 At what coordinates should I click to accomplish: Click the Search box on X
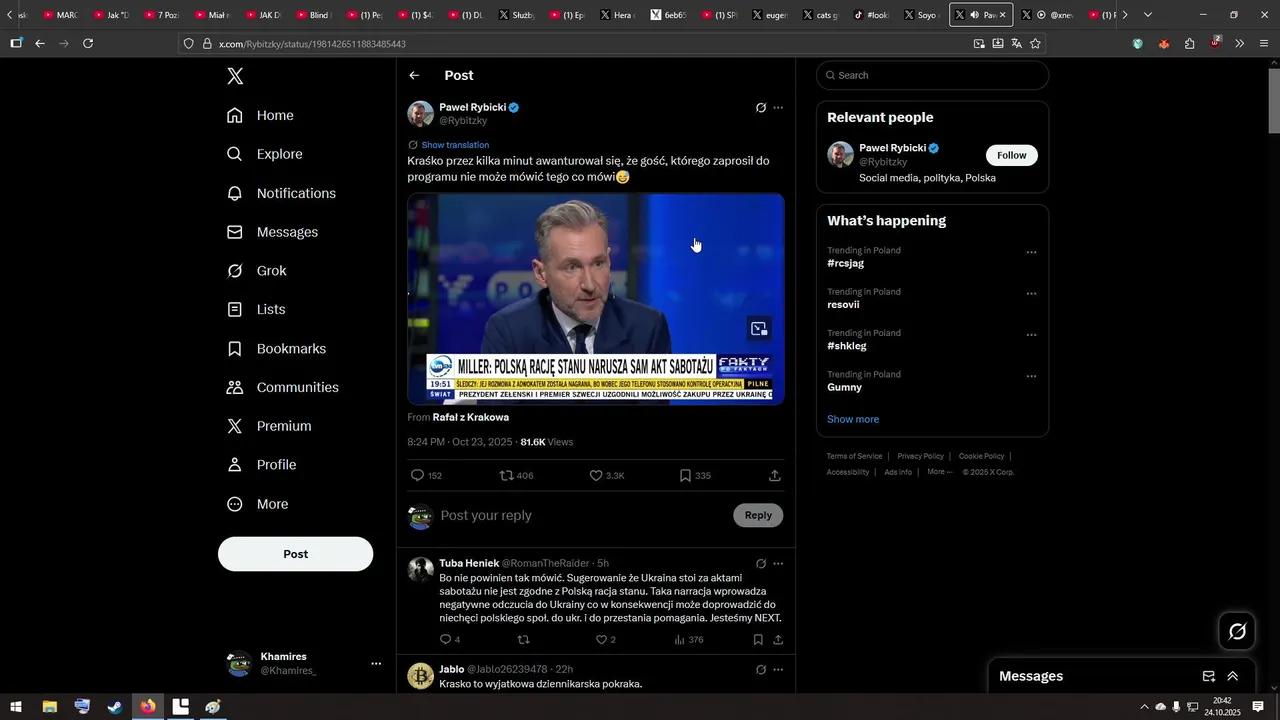point(932,75)
